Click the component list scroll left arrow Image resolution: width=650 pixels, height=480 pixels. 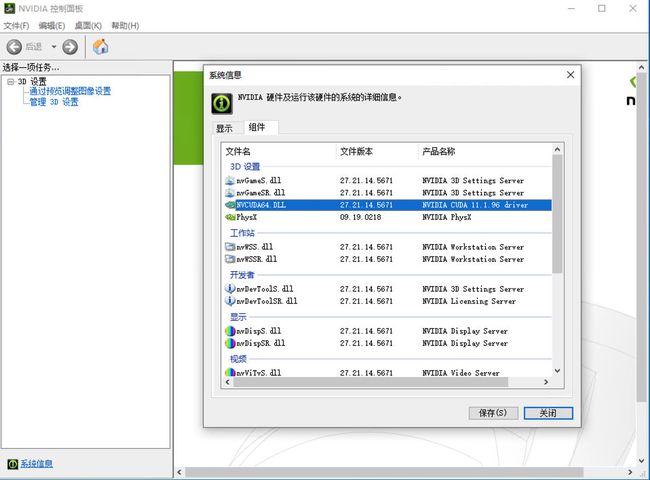(227, 382)
